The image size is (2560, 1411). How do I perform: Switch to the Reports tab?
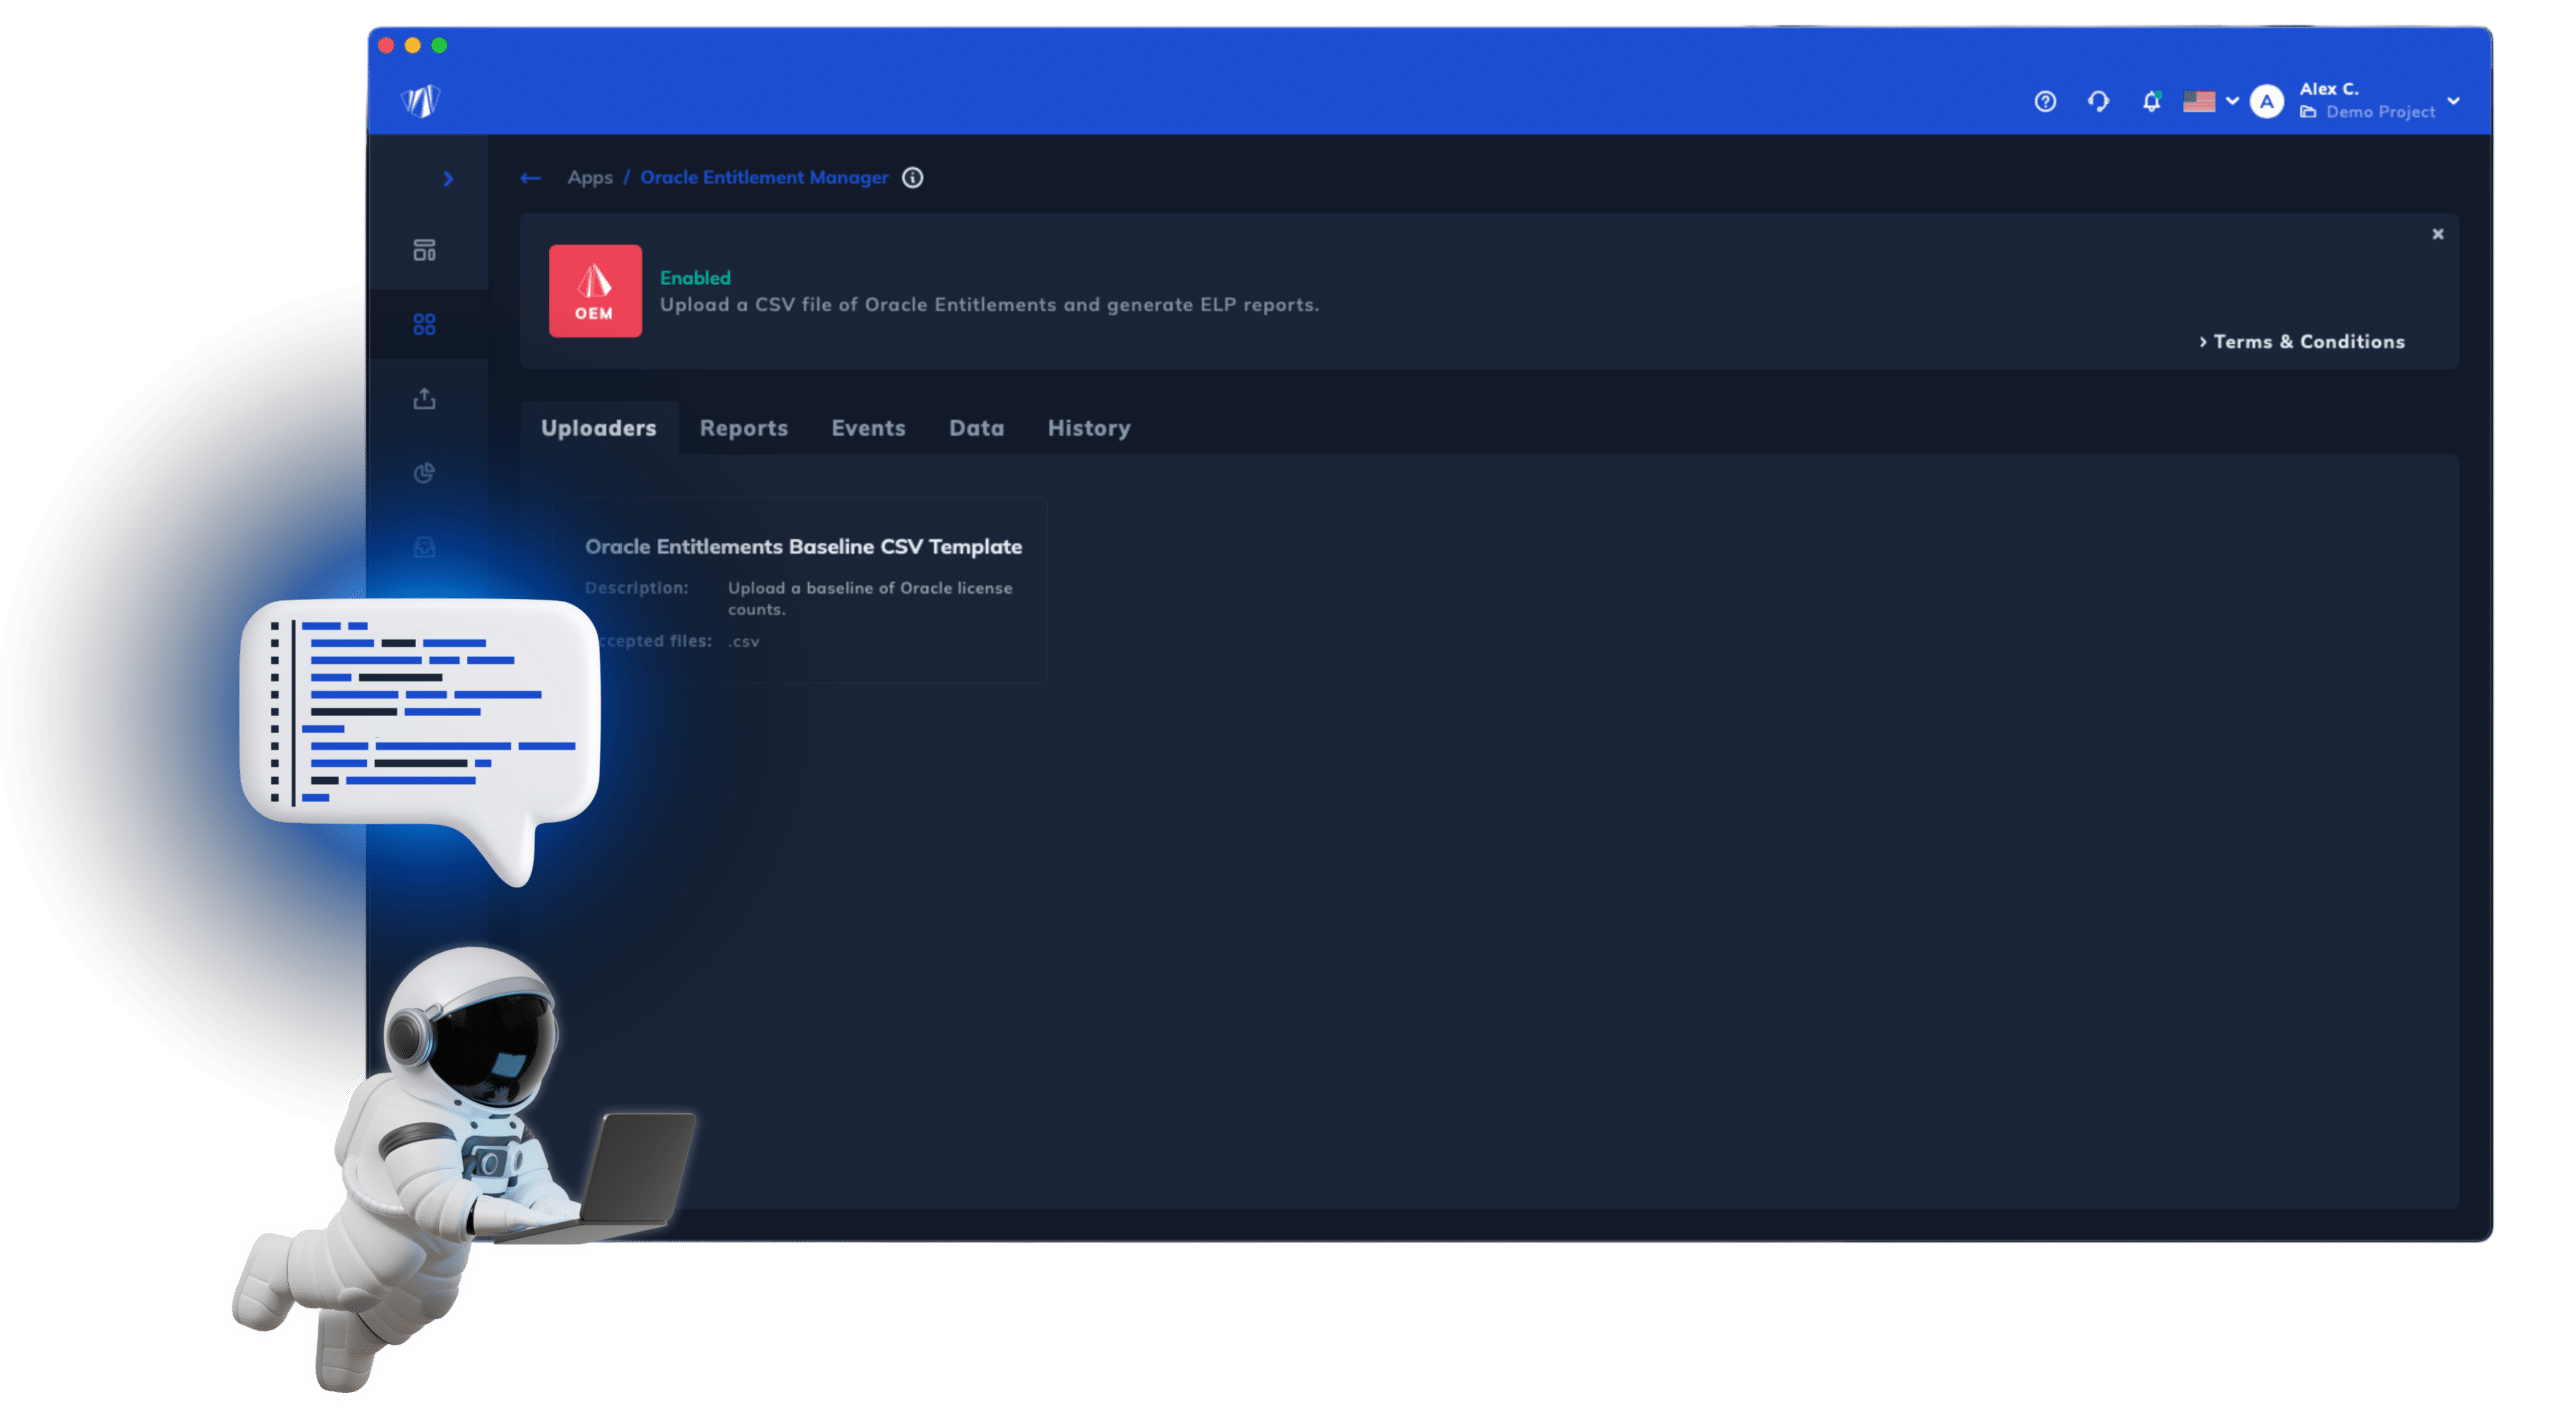tap(743, 427)
